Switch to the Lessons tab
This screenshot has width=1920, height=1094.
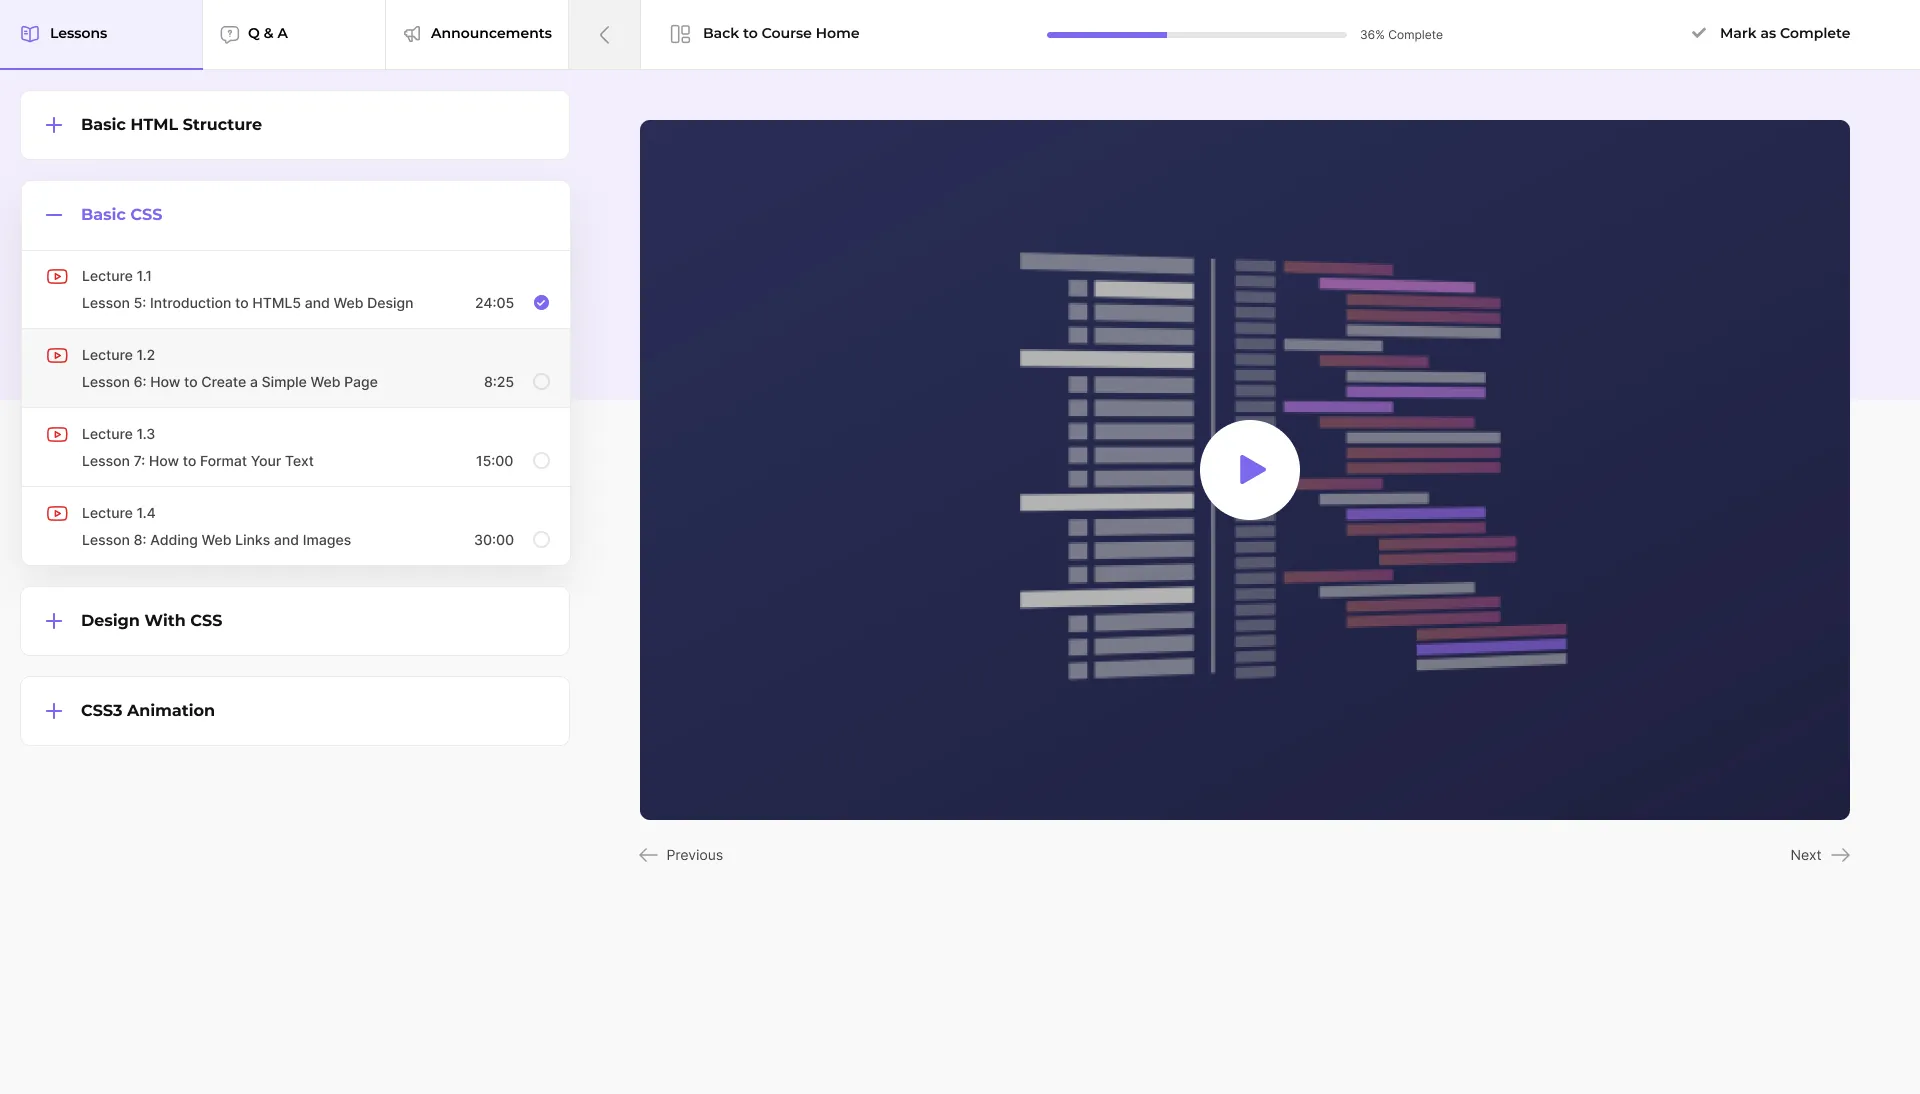coord(101,34)
